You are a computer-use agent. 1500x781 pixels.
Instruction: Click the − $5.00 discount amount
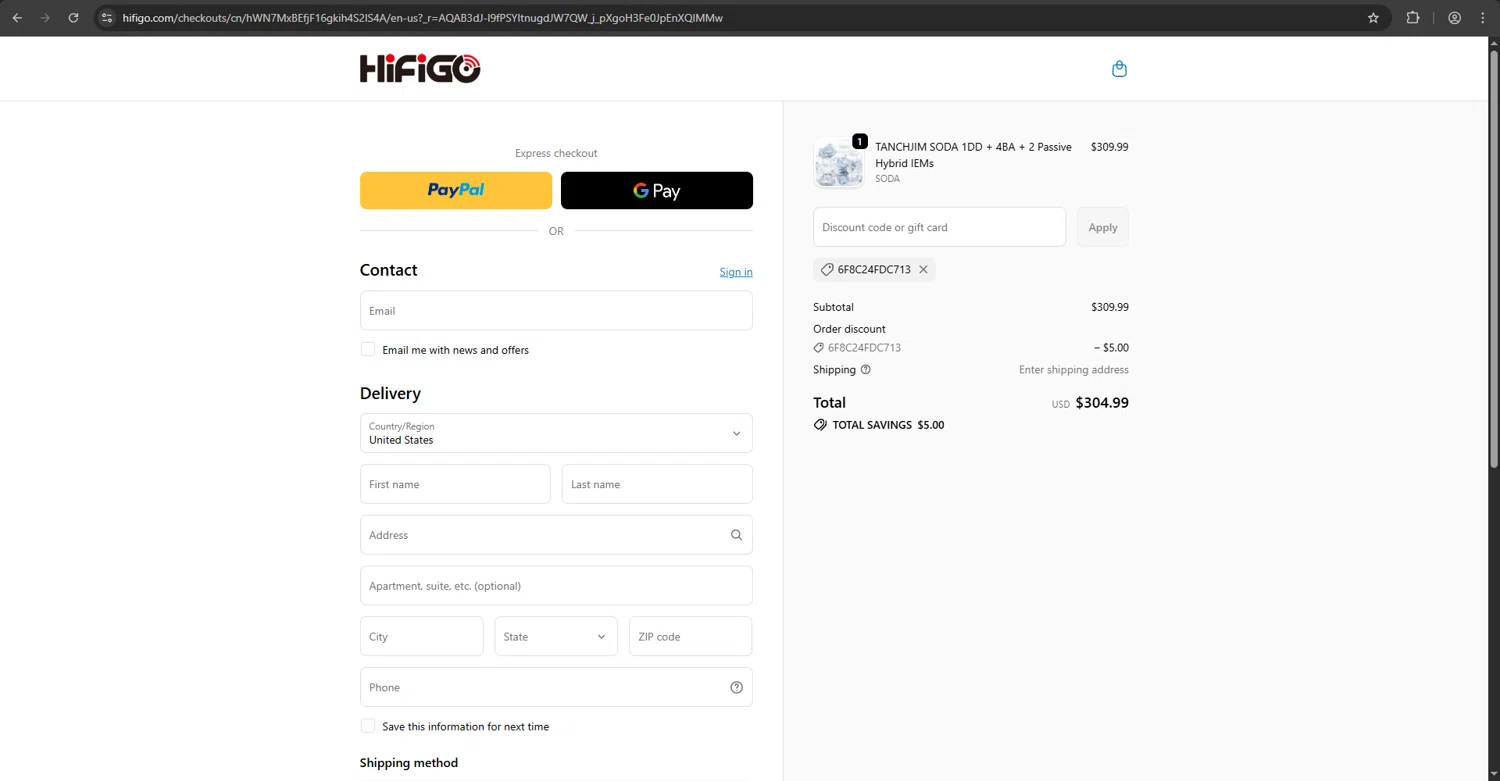point(1111,348)
